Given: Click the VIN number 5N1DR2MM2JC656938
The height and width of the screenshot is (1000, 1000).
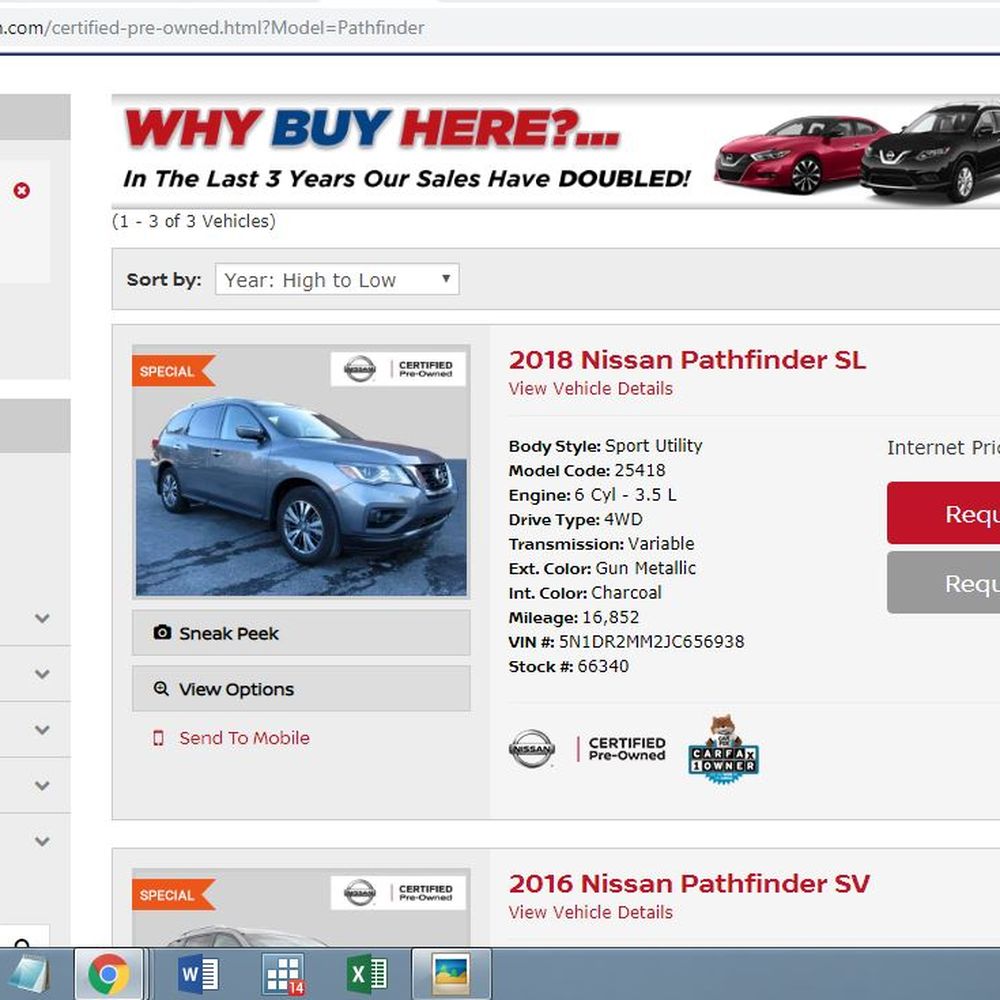Looking at the screenshot, I should tap(651, 642).
